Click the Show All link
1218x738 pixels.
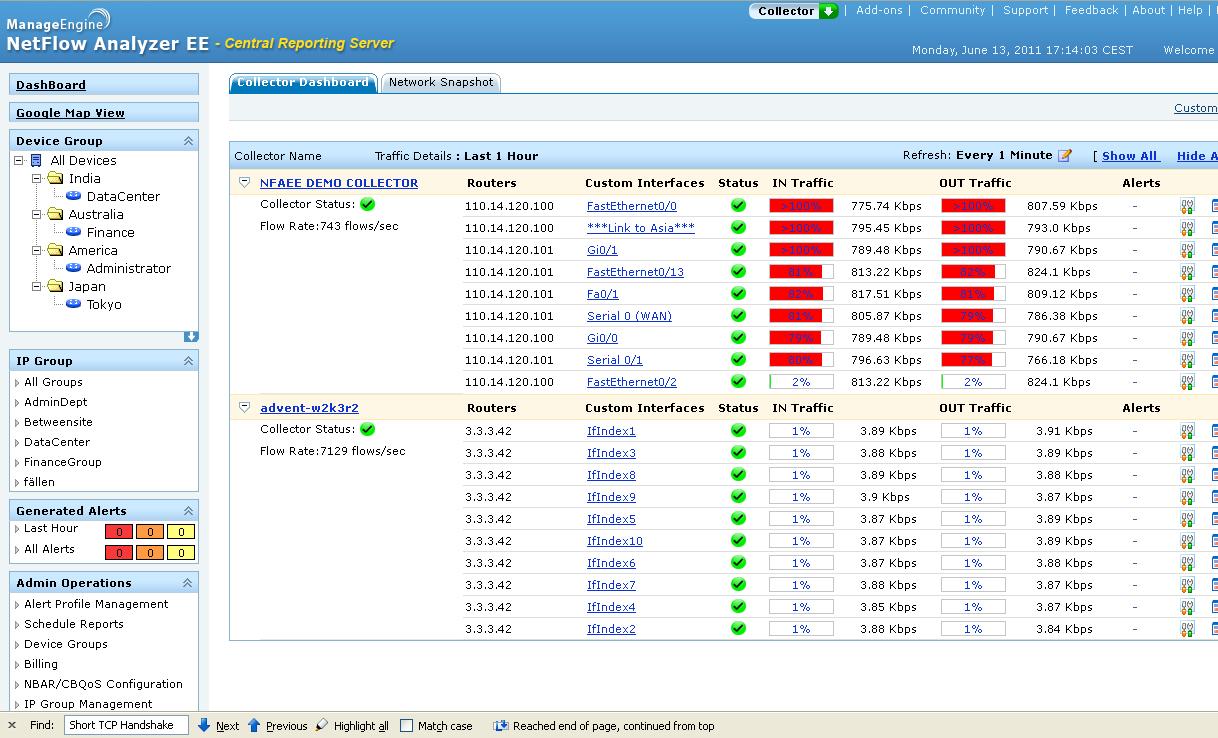pyautogui.click(x=1130, y=156)
